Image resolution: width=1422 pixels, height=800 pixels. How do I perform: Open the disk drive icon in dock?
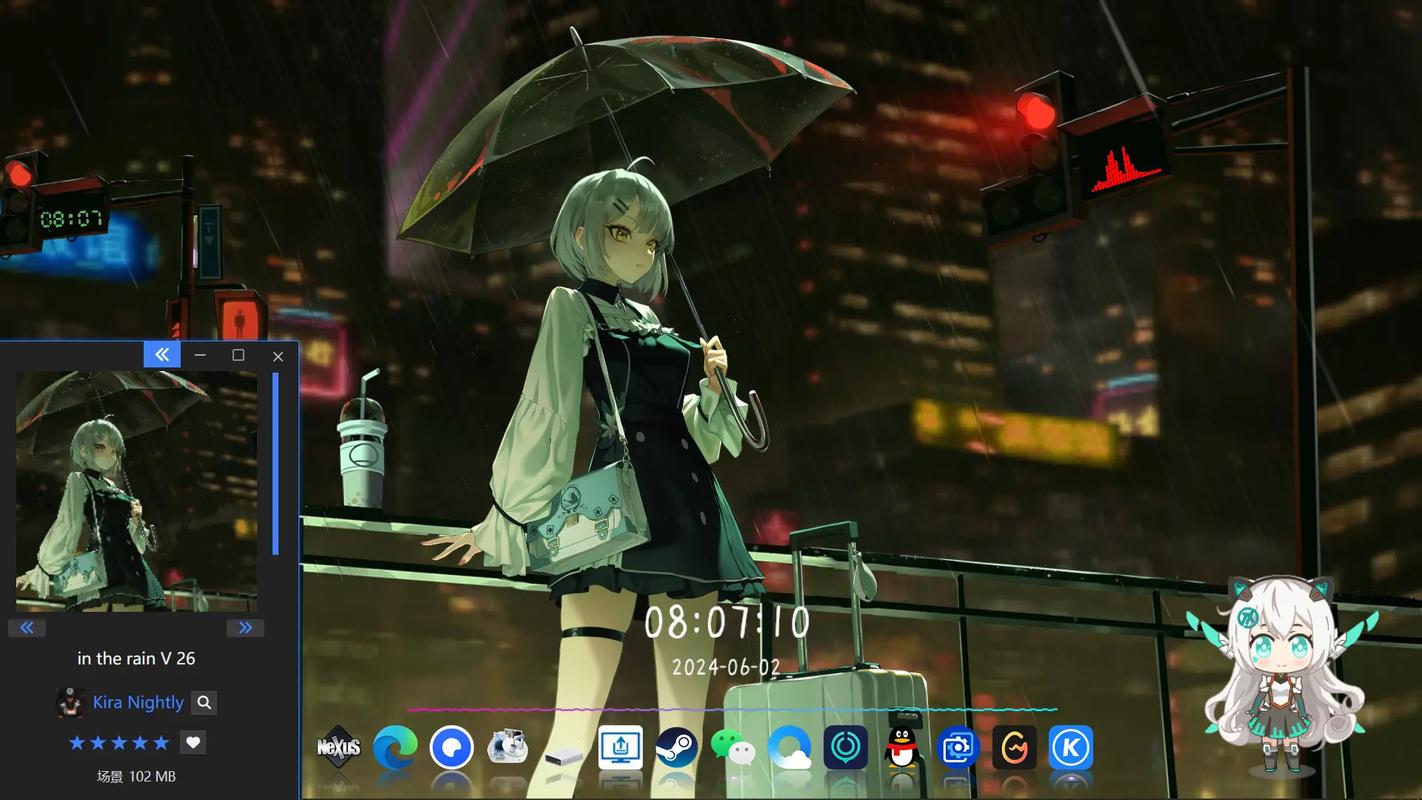pos(564,755)
